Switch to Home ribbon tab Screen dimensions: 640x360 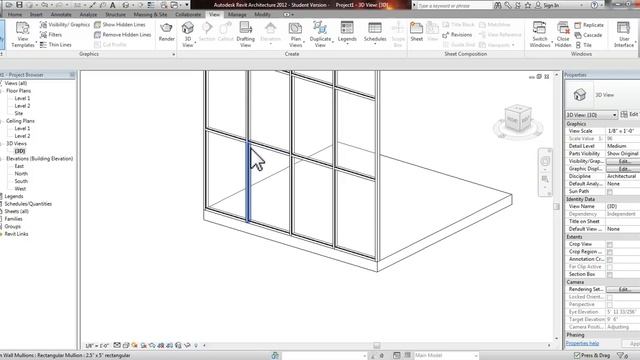point(15,14)
